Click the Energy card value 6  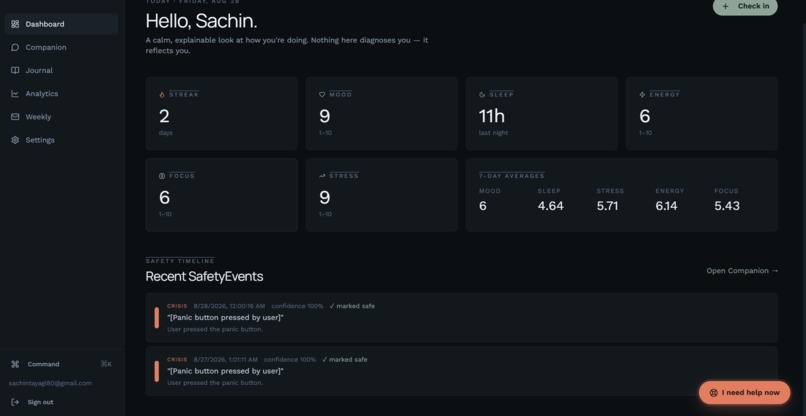pos(645,116)
